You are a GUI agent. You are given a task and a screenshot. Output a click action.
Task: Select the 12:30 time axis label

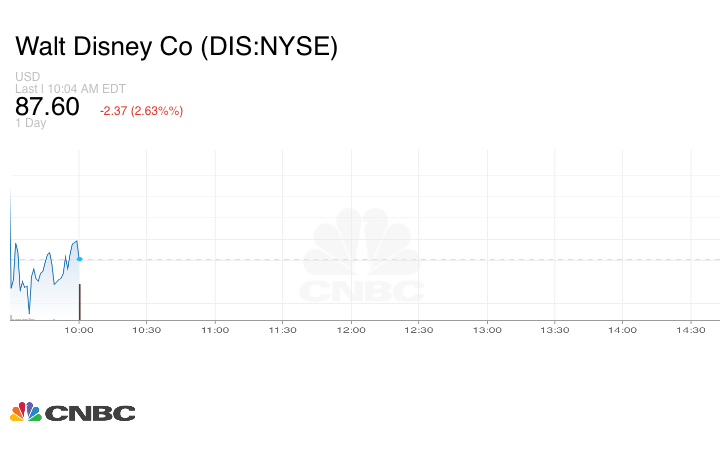(419, 330)
